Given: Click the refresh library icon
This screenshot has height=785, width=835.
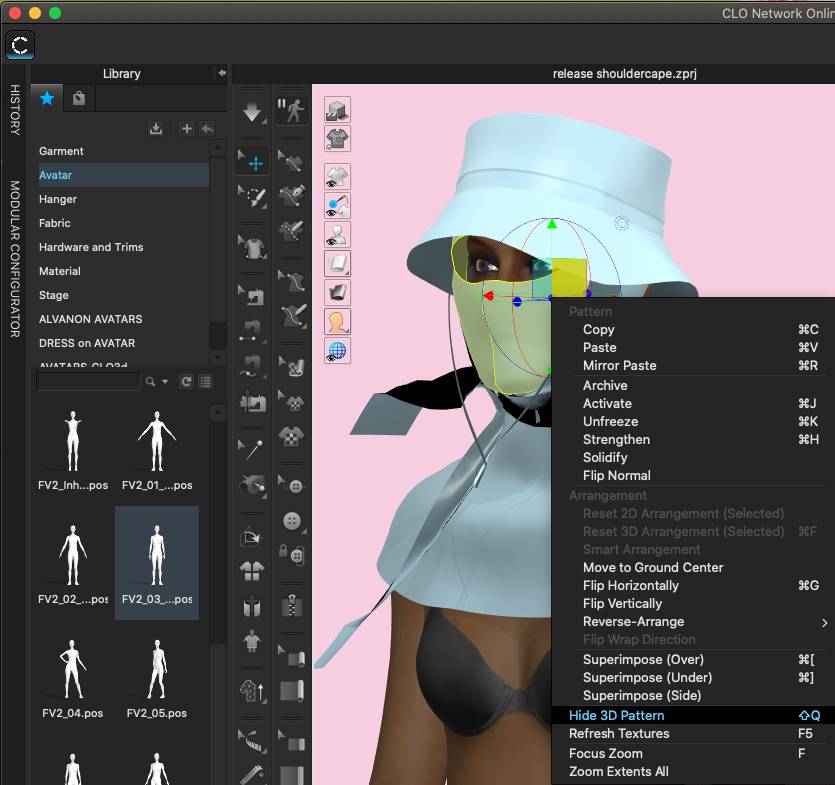Looking at the screenshot, I should pos(186,381).
